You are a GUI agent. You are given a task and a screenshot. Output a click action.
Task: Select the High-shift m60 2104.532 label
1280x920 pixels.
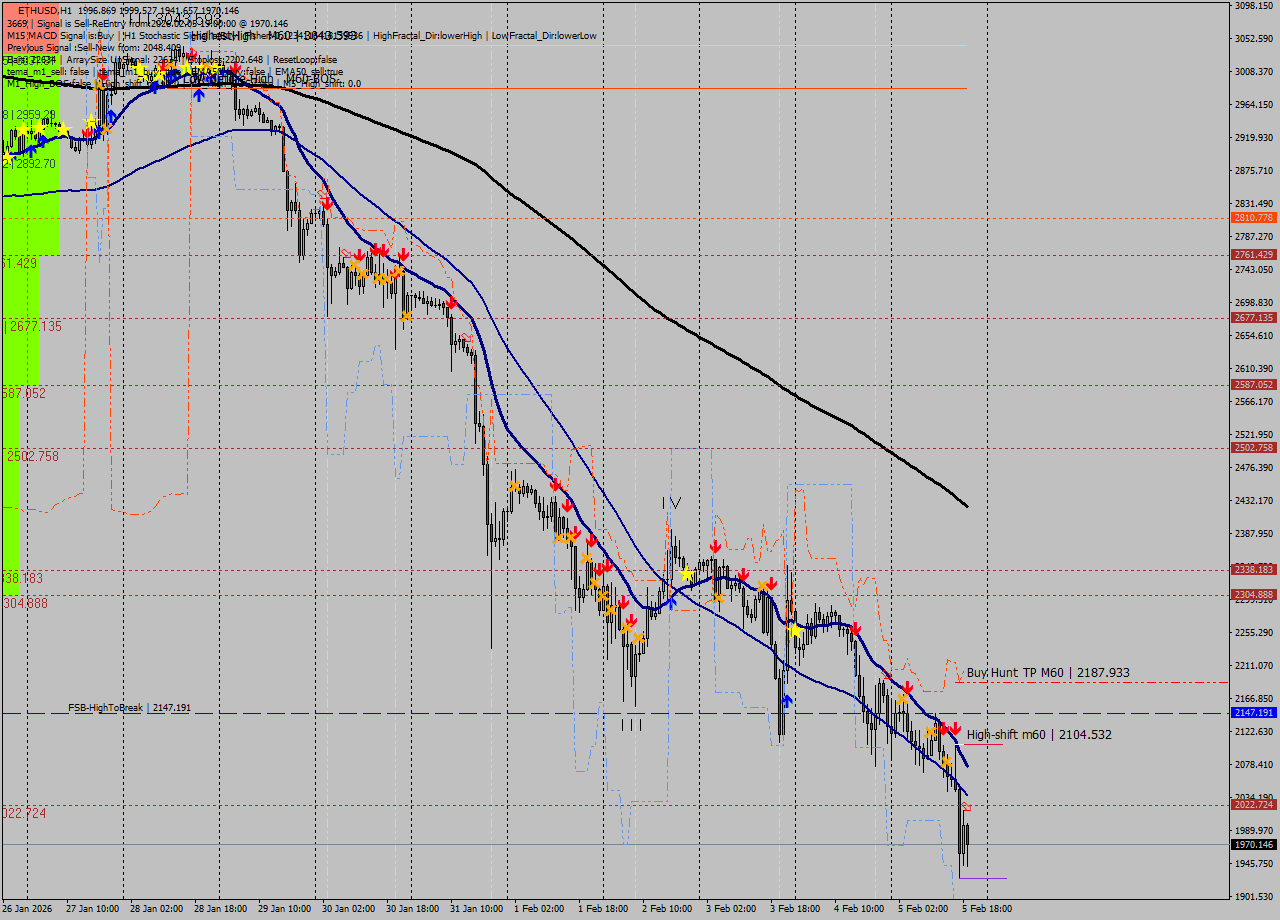tap(1038, 735)
